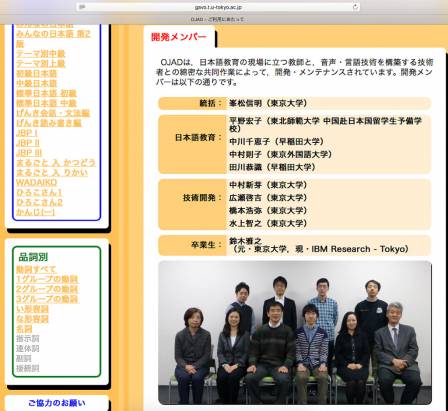This screenshot has width=448, height=411.
Task: Open the かんじ(一) link
Action: coord(36,212)
